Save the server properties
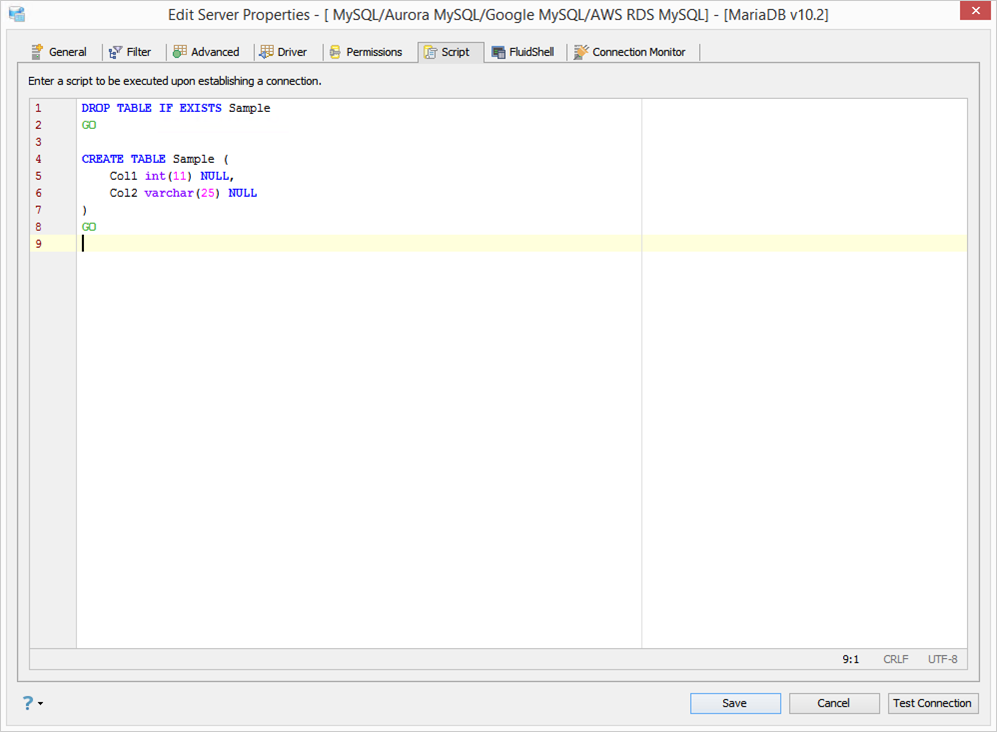This screenshot has width=997, height=732. click(735, 703)
